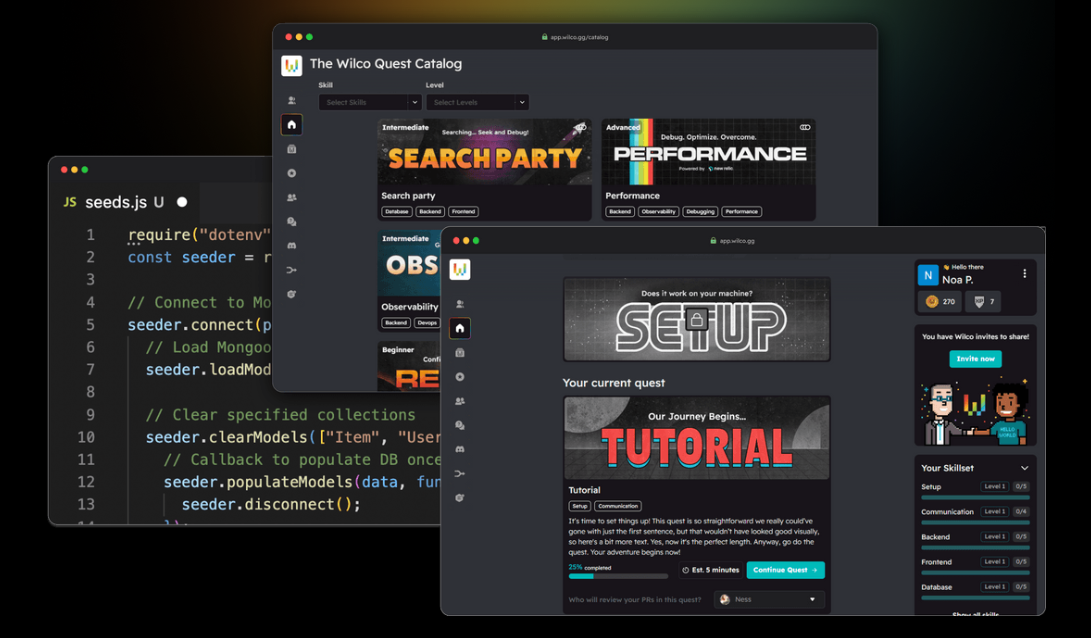Click the Invite now button
Viewport: 1091px width, 638px height.
pyautogui.click(x=975, y=358)
